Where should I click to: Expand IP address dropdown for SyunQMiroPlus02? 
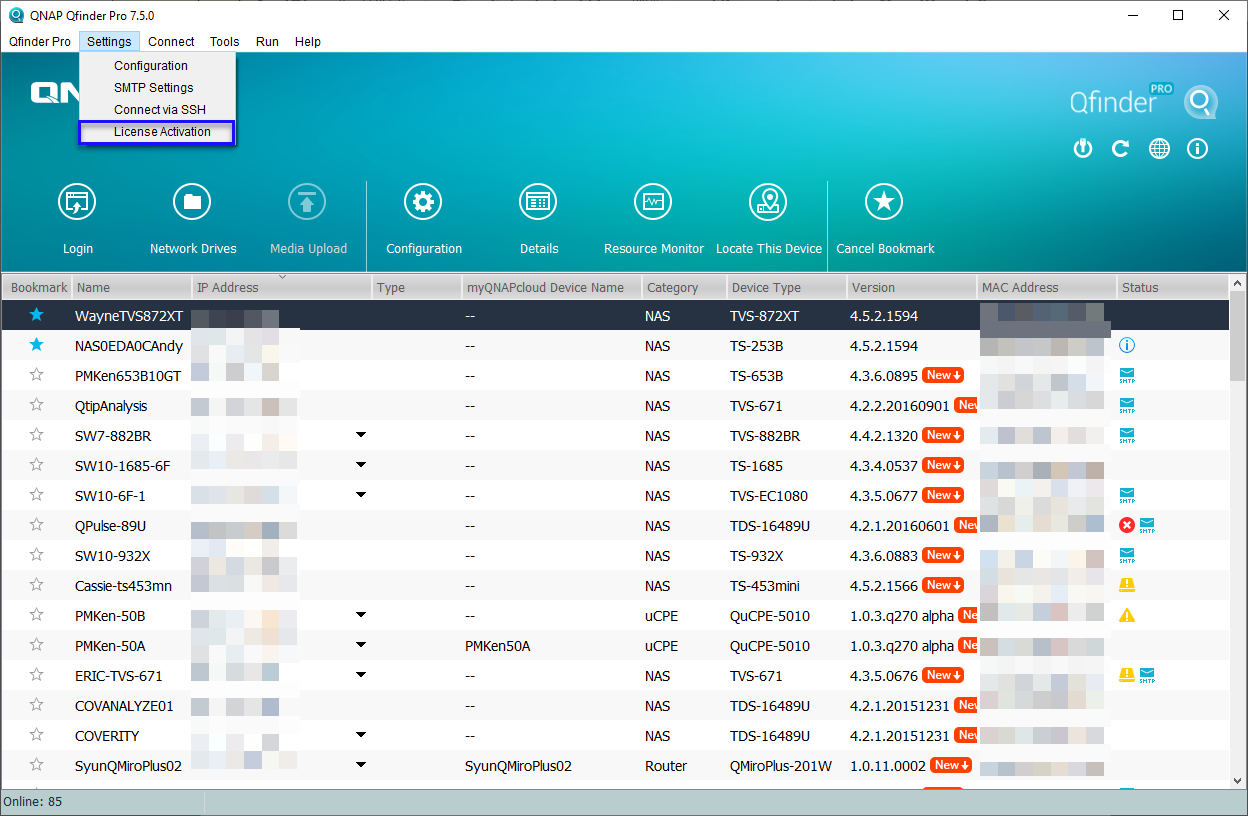[x=361, y=765]
